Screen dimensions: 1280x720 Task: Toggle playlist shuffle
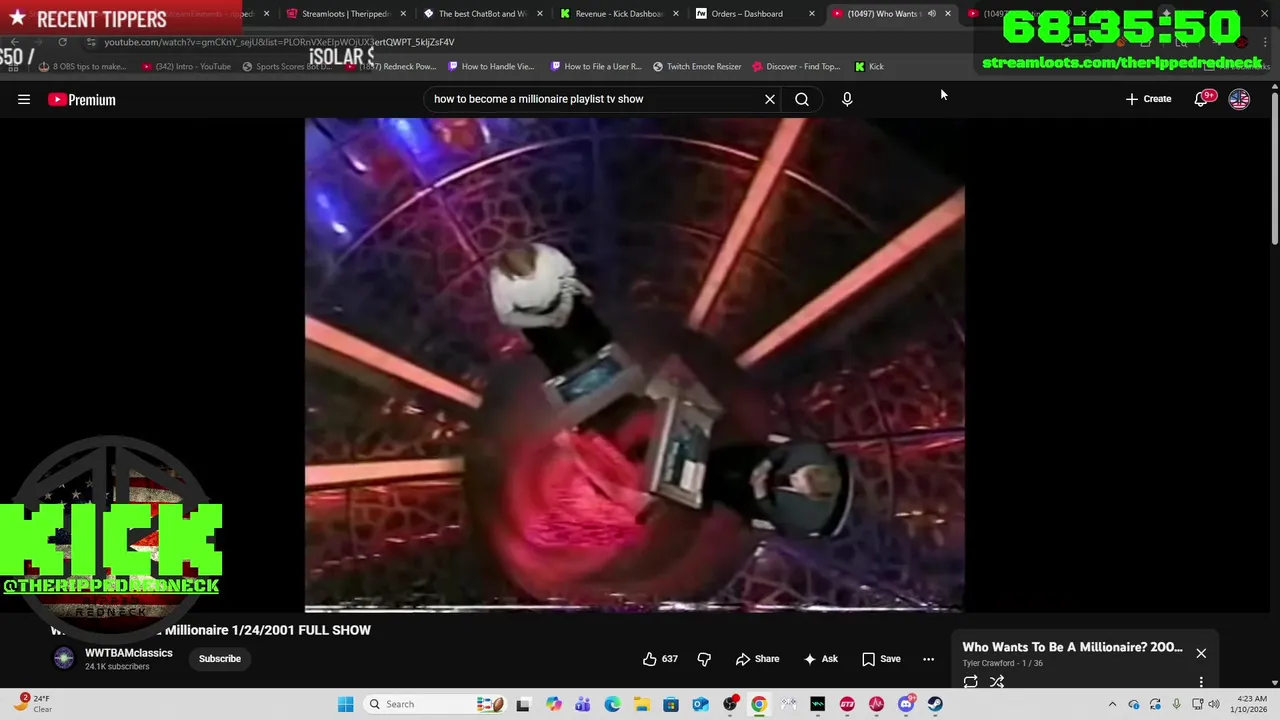click(x=997, y=682)
